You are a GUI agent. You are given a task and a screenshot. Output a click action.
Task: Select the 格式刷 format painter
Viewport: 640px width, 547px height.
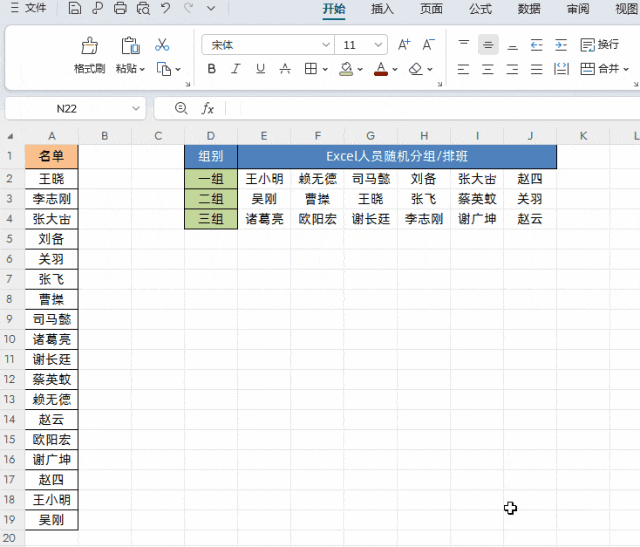89,55
